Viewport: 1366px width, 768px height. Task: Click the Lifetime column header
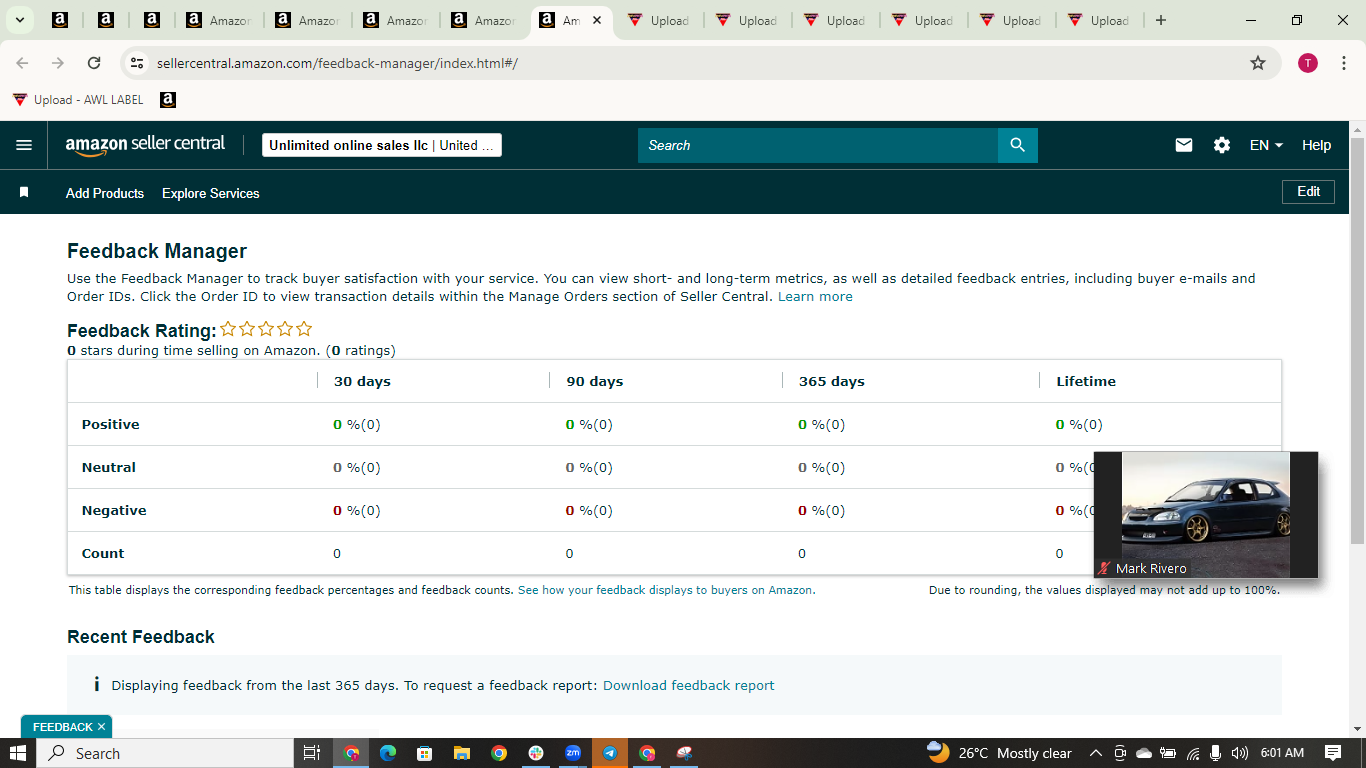(1086, 381)
